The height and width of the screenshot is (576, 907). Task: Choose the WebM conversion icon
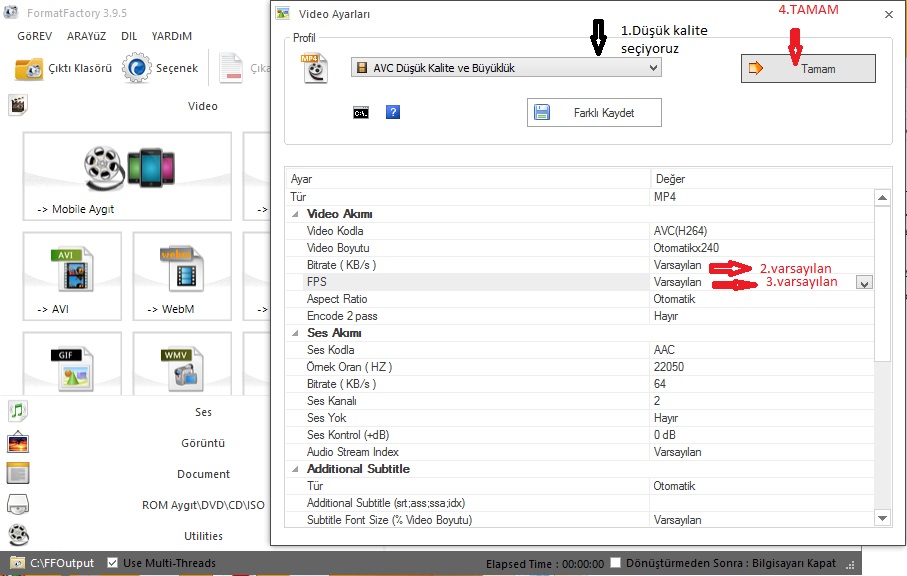click(182, 268)
